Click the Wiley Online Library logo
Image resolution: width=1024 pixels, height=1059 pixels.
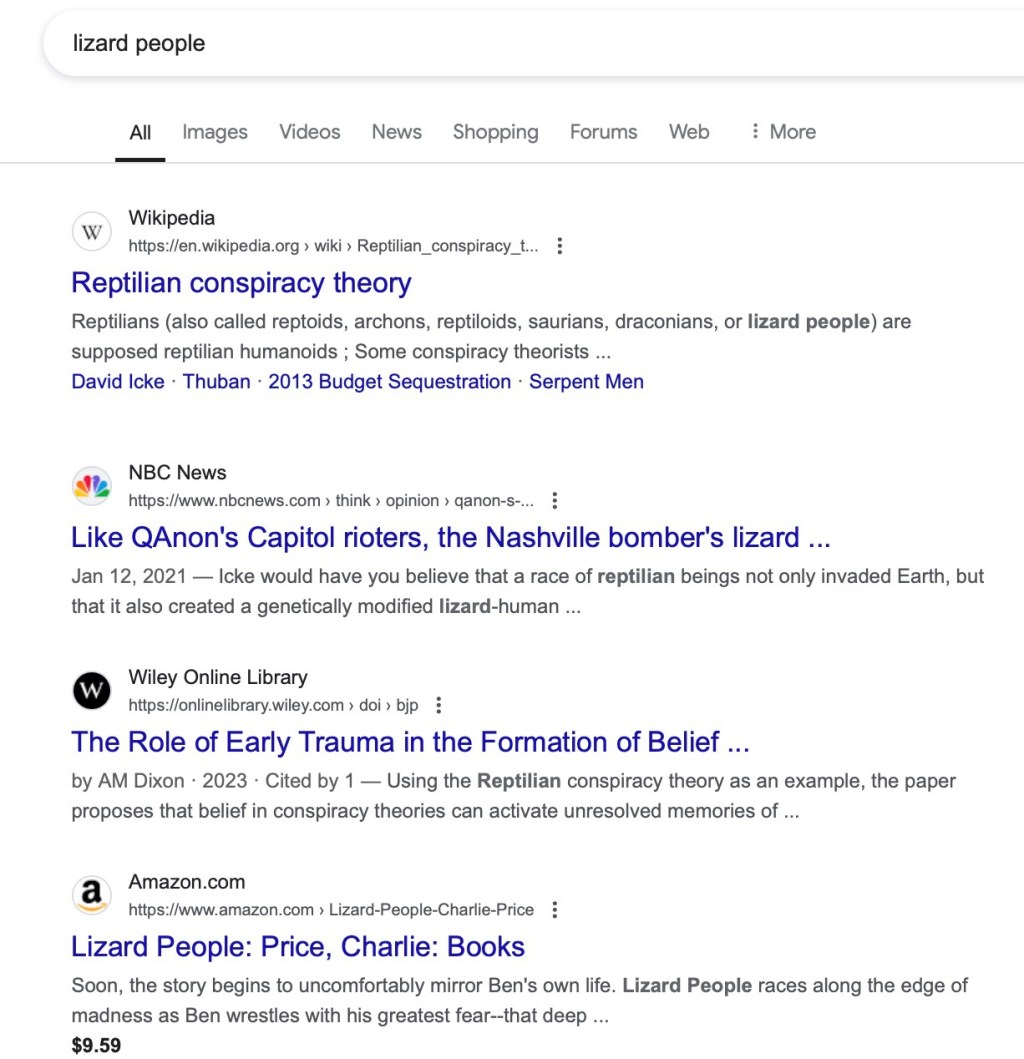tap(91, 690)
